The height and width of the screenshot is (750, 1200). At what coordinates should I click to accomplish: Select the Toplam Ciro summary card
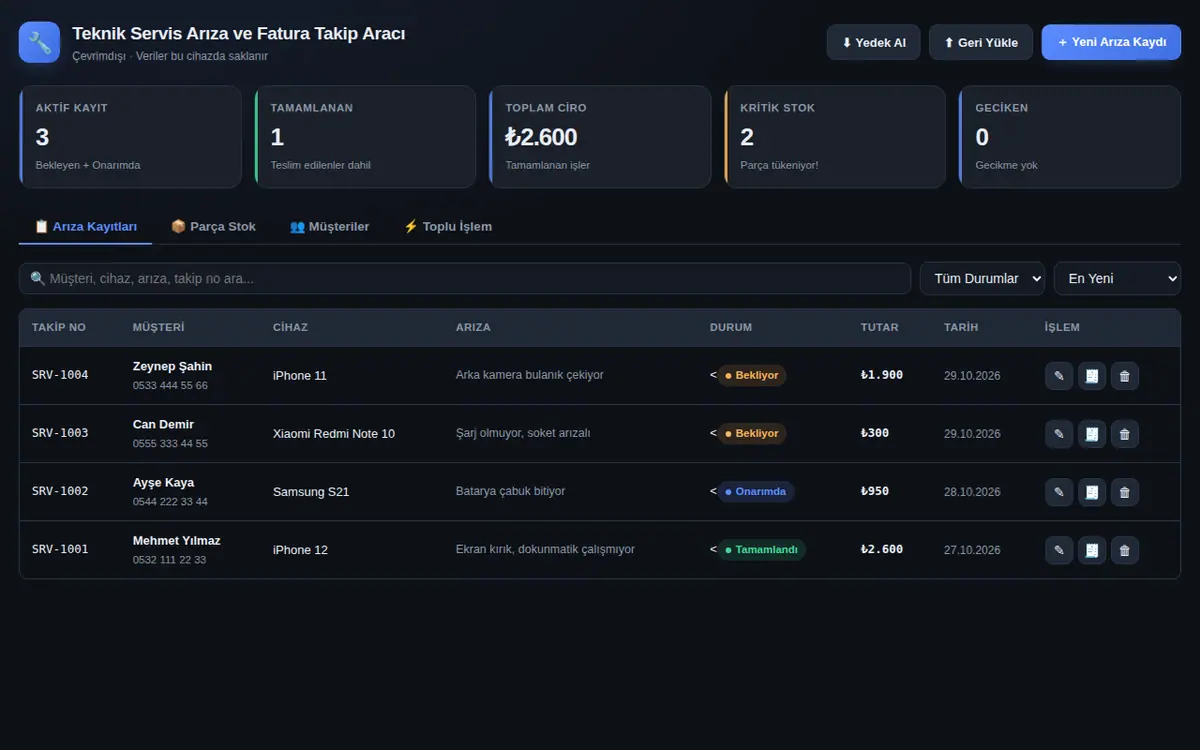point(600,137)
